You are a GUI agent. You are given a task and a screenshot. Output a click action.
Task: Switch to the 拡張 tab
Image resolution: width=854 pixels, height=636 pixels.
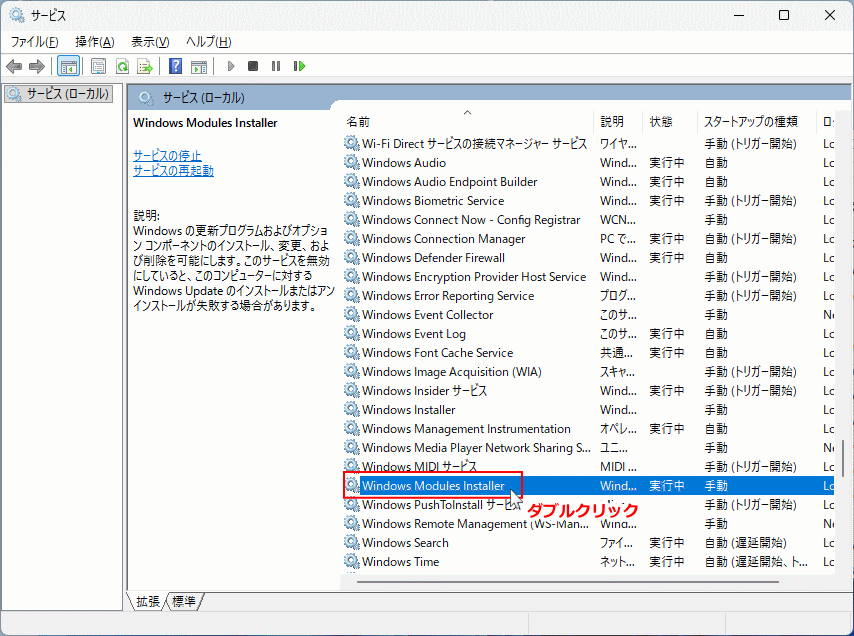148,601
